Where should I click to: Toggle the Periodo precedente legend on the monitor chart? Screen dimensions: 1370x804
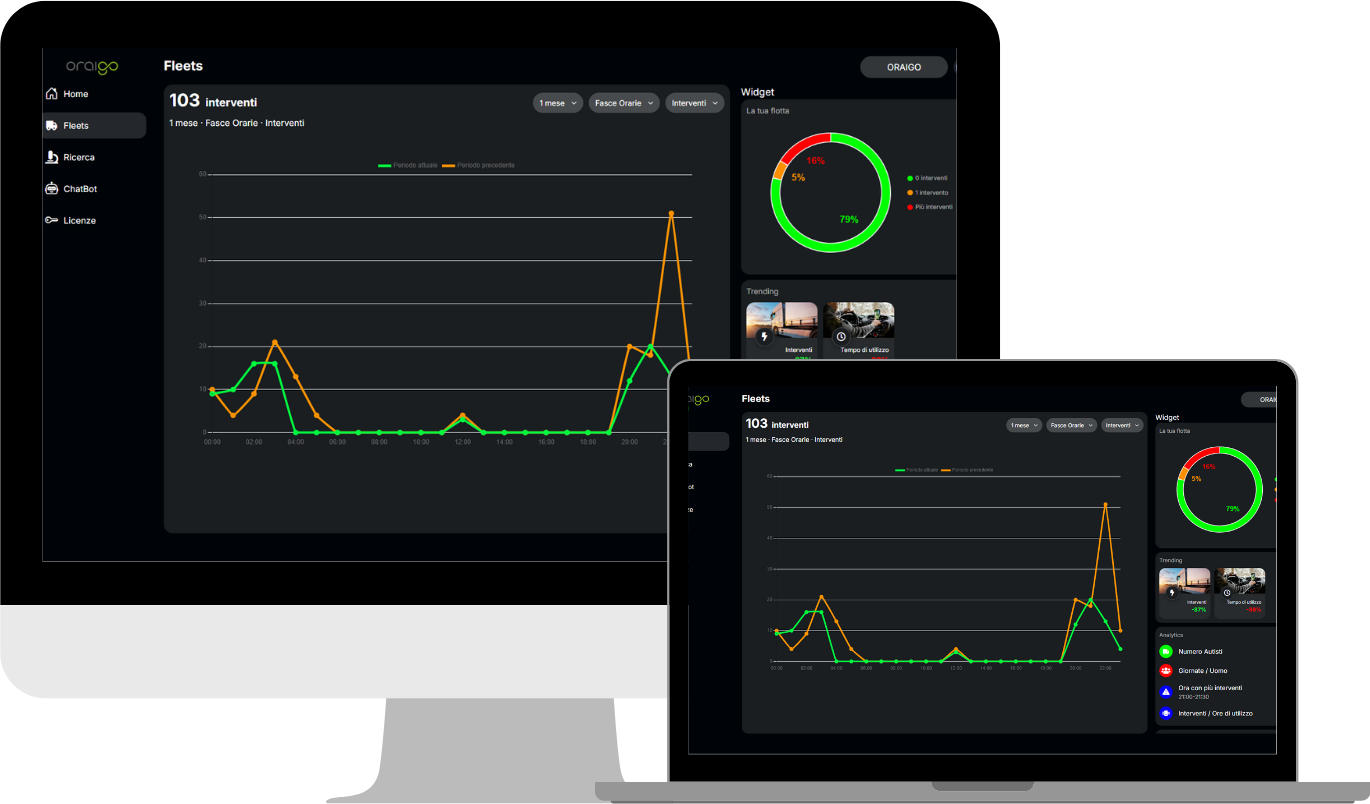point(480,165)
